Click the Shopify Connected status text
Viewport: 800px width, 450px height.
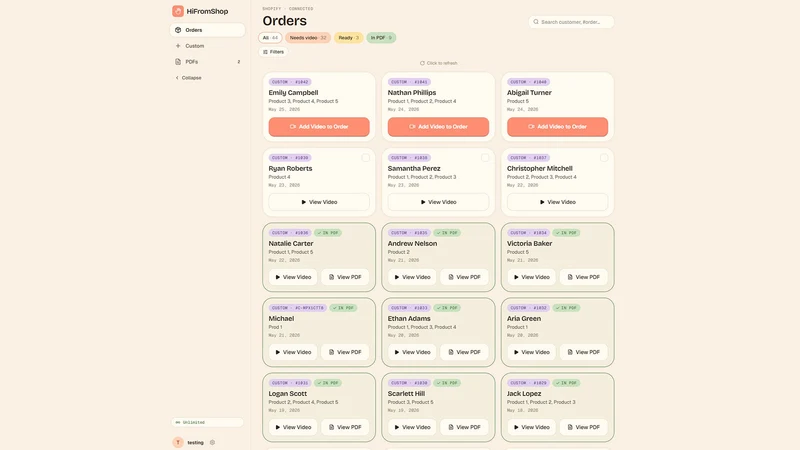coord(288,9)
